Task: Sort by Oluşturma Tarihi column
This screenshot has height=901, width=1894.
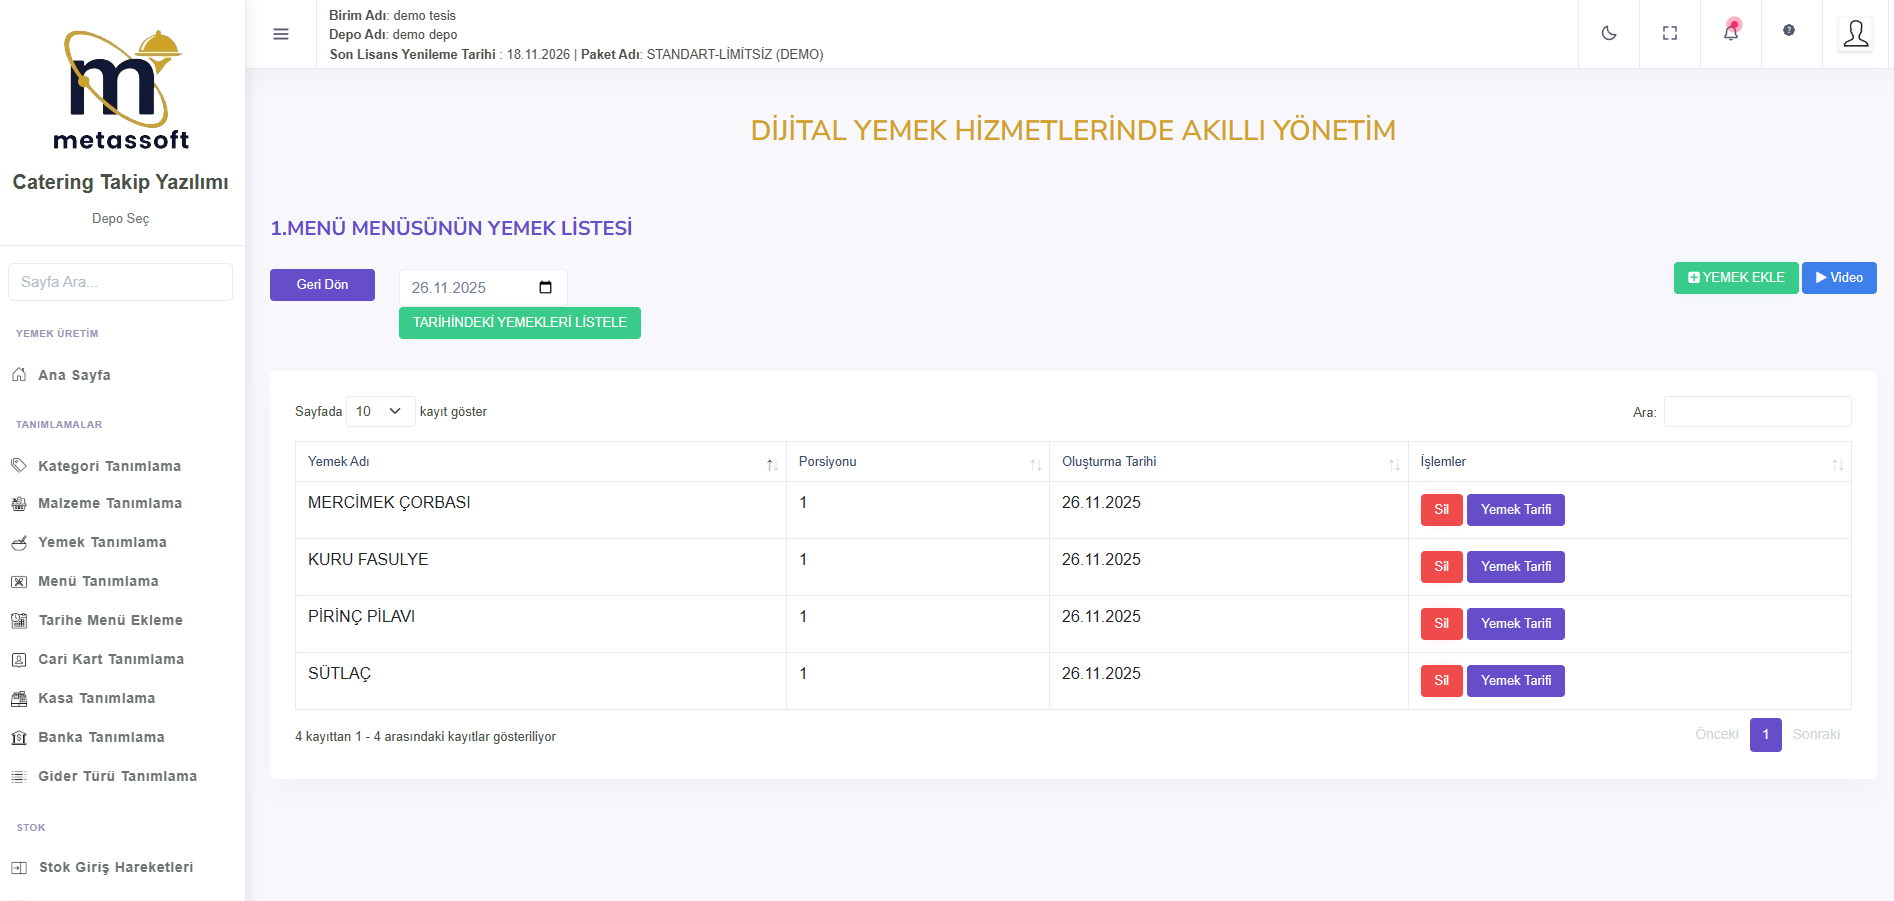Action: tap(1228, 462)
